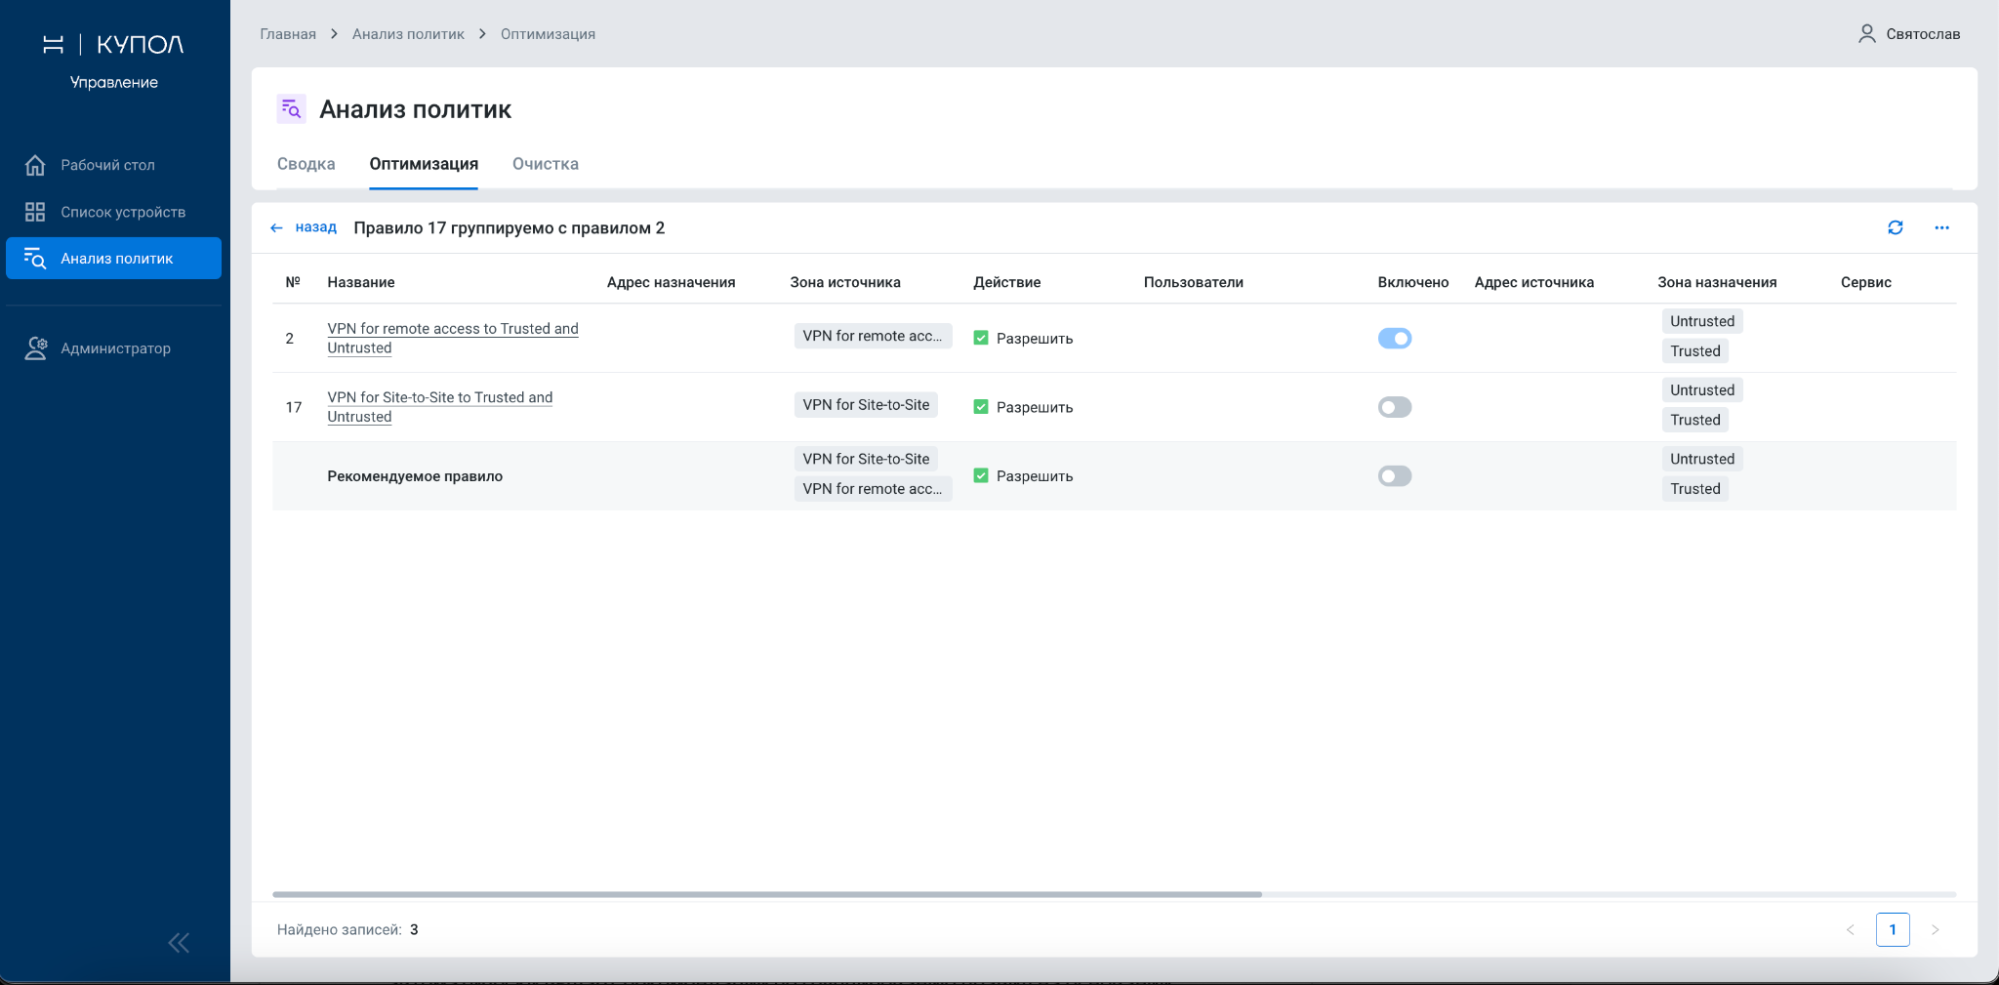Collapse the sidebar with double chevron

[x=179, y=942]
